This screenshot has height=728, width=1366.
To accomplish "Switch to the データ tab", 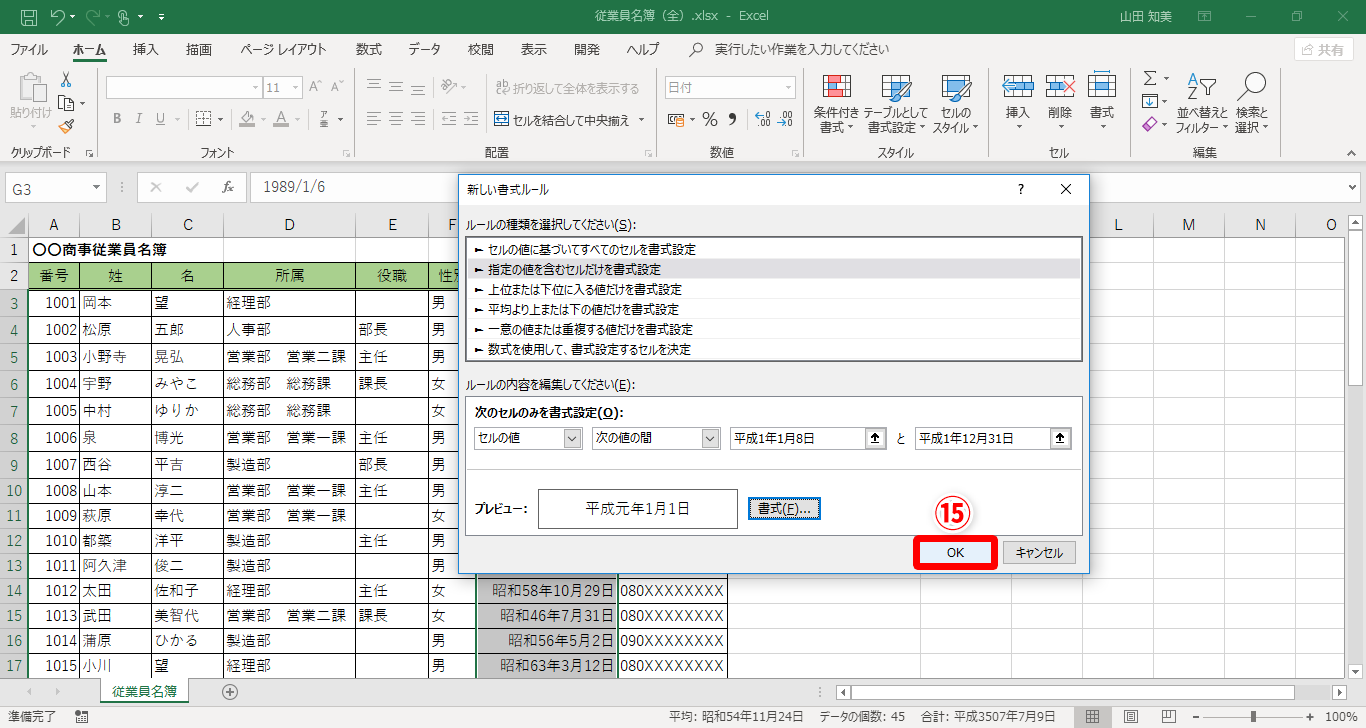I will [425, 49].
